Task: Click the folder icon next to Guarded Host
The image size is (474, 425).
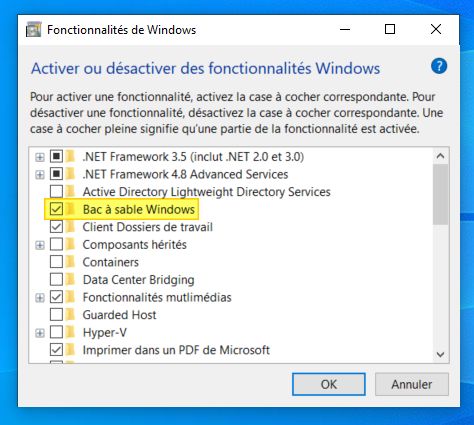Action: 70,314
